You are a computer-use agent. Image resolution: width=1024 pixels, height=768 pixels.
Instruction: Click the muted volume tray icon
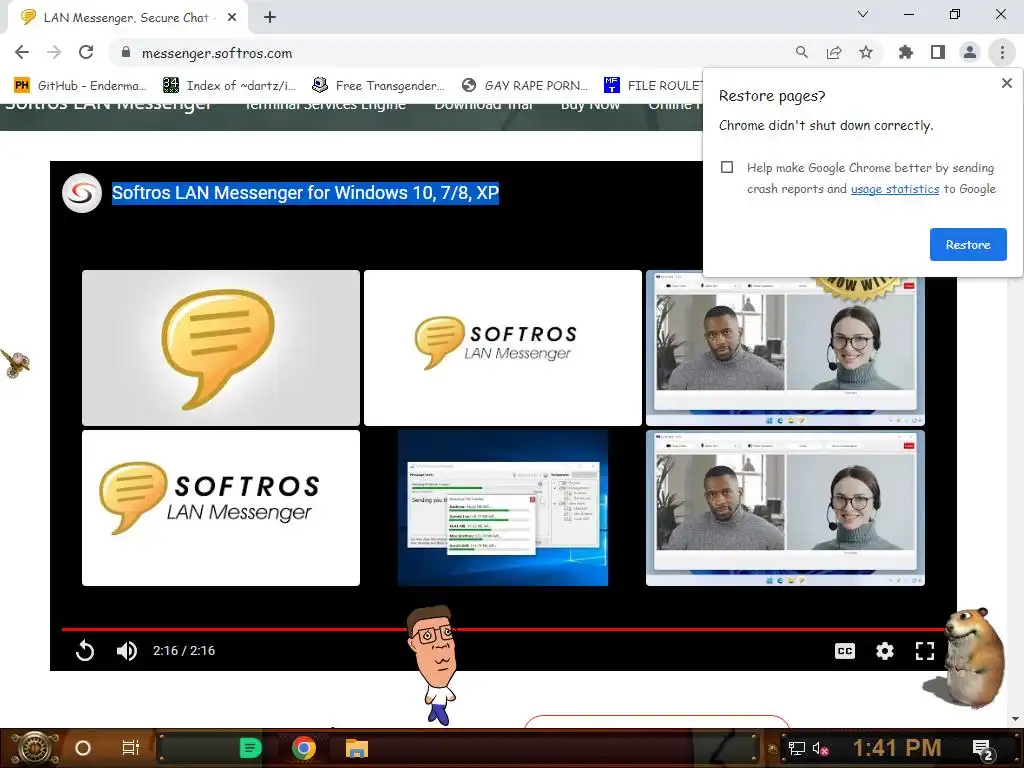tap(820, 748)
